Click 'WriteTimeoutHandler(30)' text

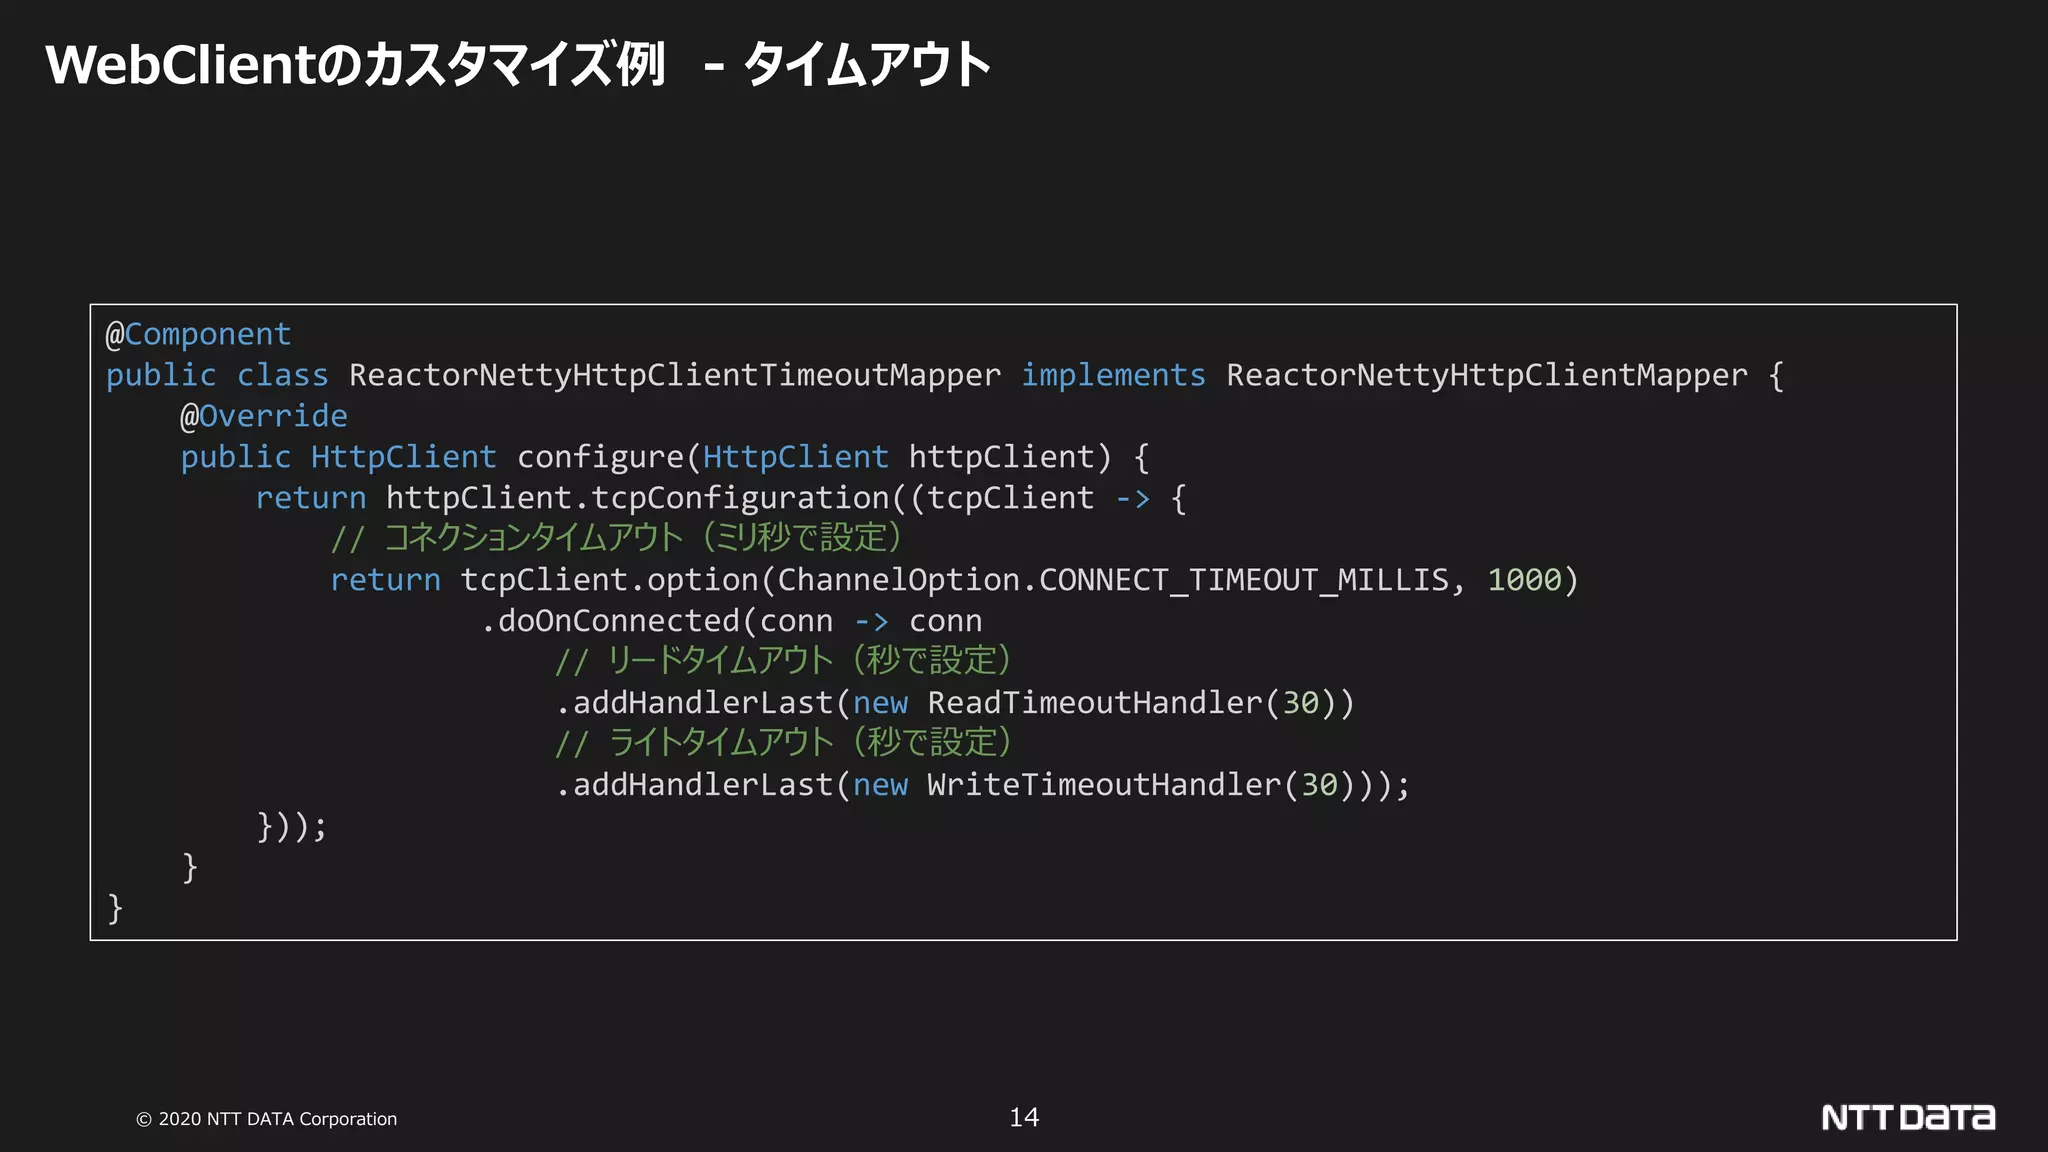pos(1141,785)
